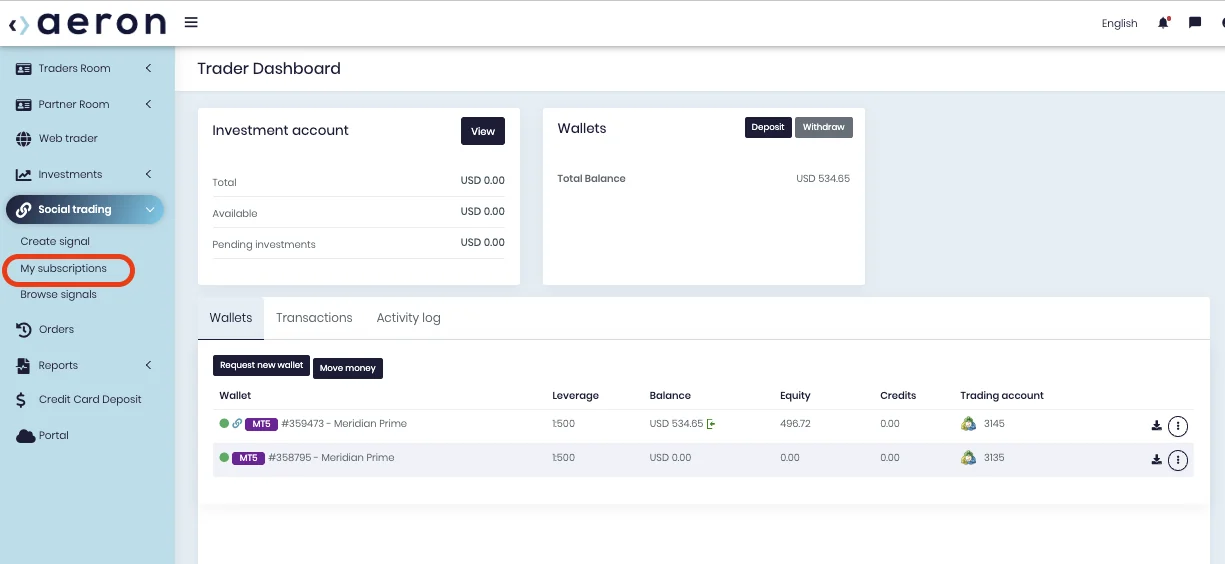The image size is (1225, 564).
Task: Click the Portal cloud icon
Action: (x=25, y=436)
